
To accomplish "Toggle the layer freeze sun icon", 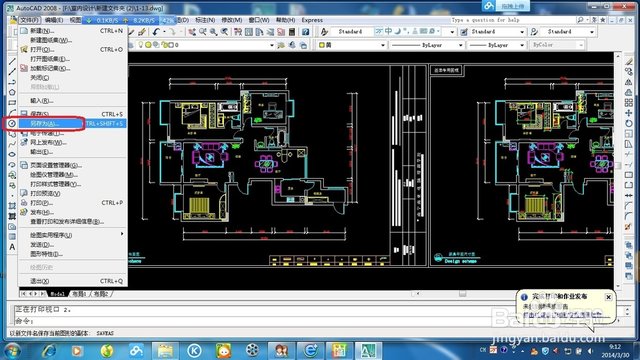I will point(148,45).
